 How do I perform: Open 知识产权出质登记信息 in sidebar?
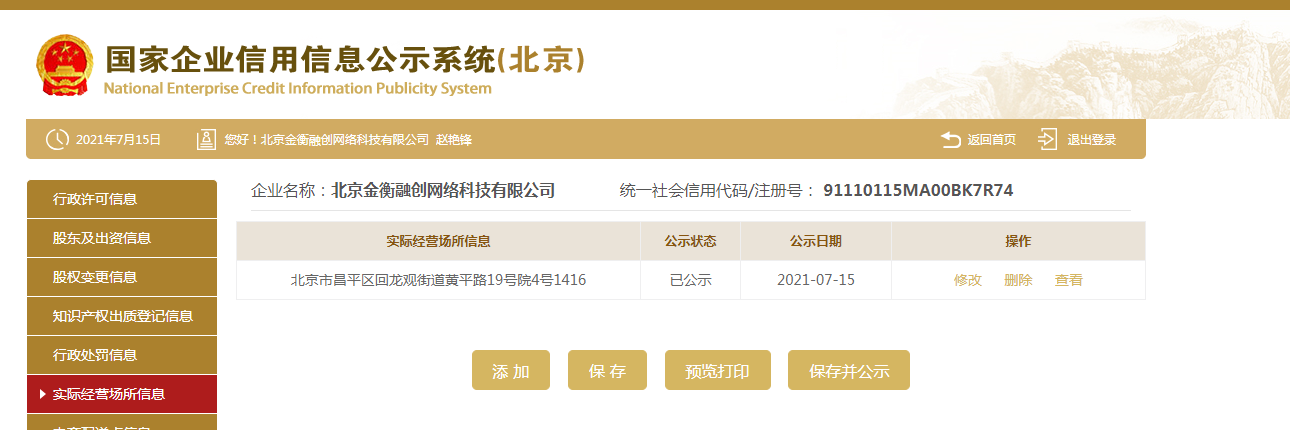[x=122, y=316]
